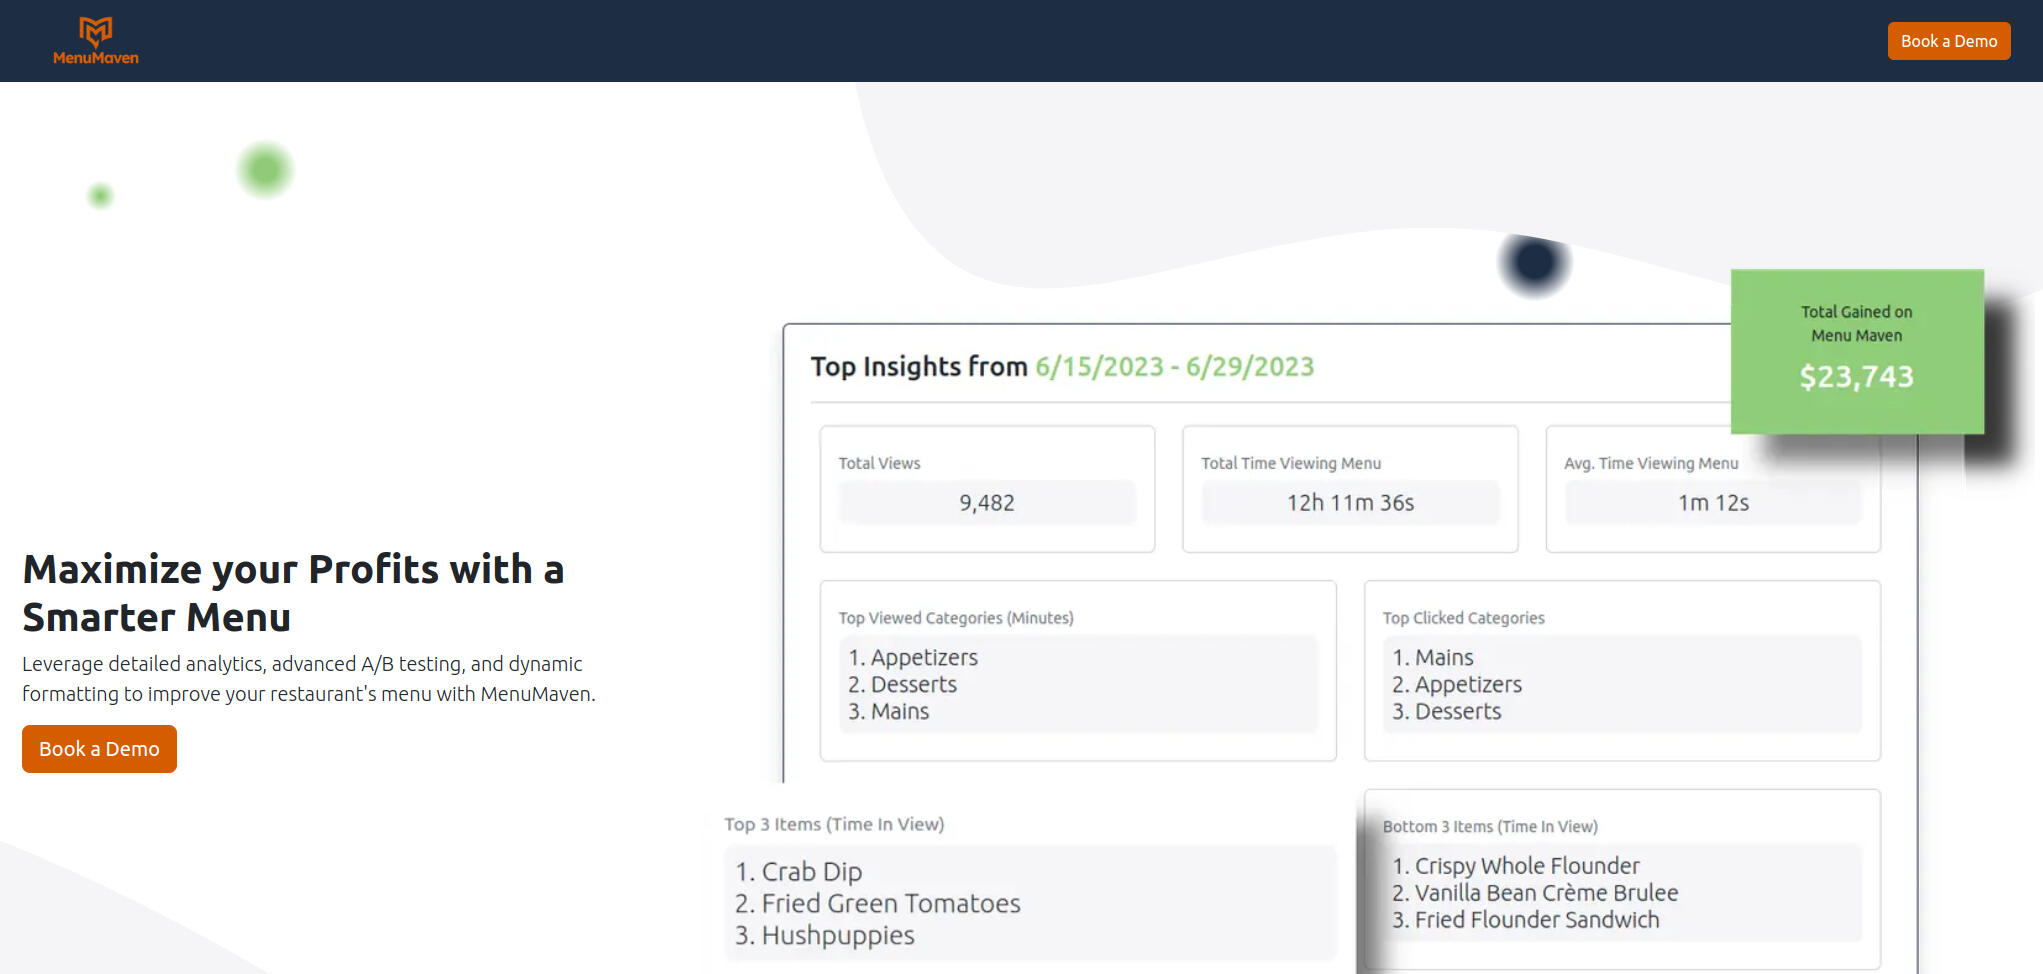Click the green Total Gained $23,743 card
This screenshot has width=2043, height=974.
pyautogui.click(x=1856, y=351)
